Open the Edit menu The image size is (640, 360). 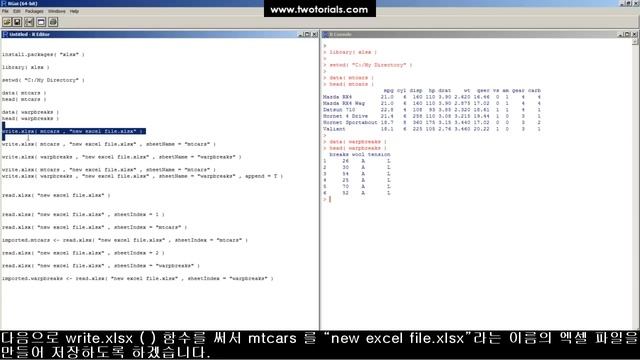click(x=17, y=11)
